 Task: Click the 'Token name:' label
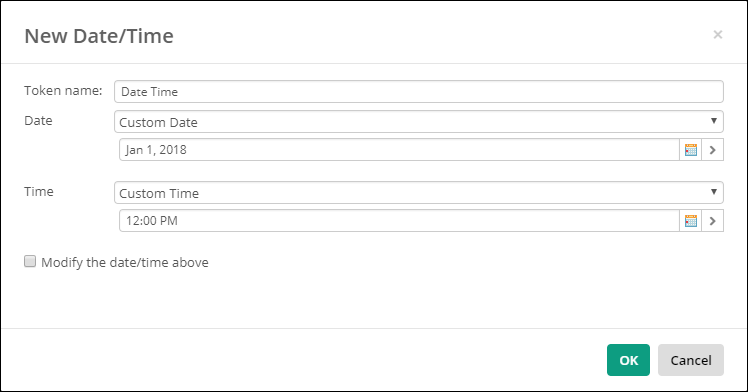63,91
